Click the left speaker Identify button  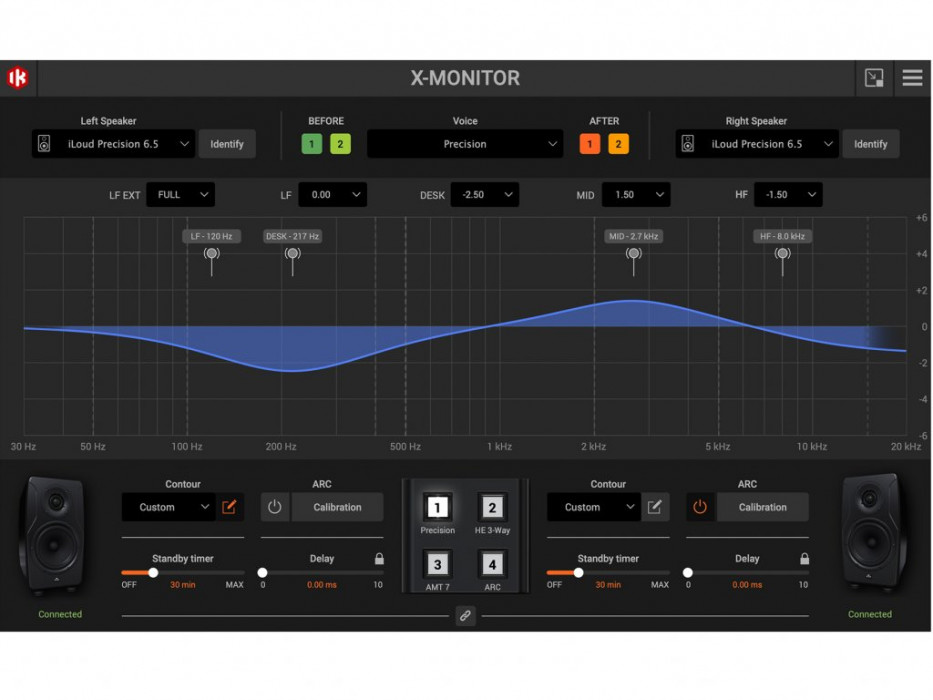pos(227,143)
